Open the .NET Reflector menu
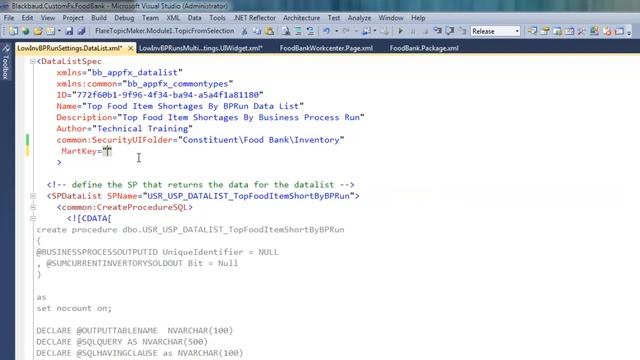Viewport: 640px width, 360px height. pyautogui.click(x=255, y=18)
